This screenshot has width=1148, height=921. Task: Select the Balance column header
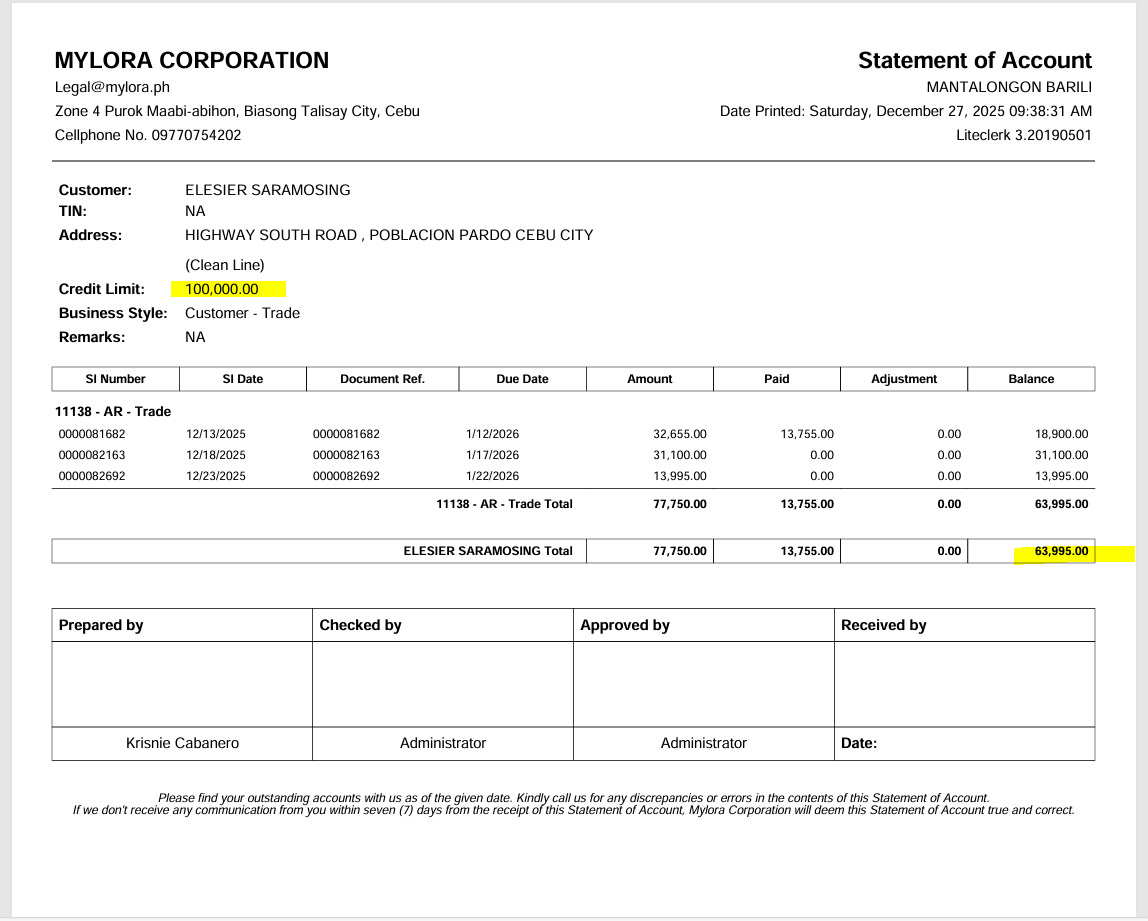click(x=1031, y=379)
